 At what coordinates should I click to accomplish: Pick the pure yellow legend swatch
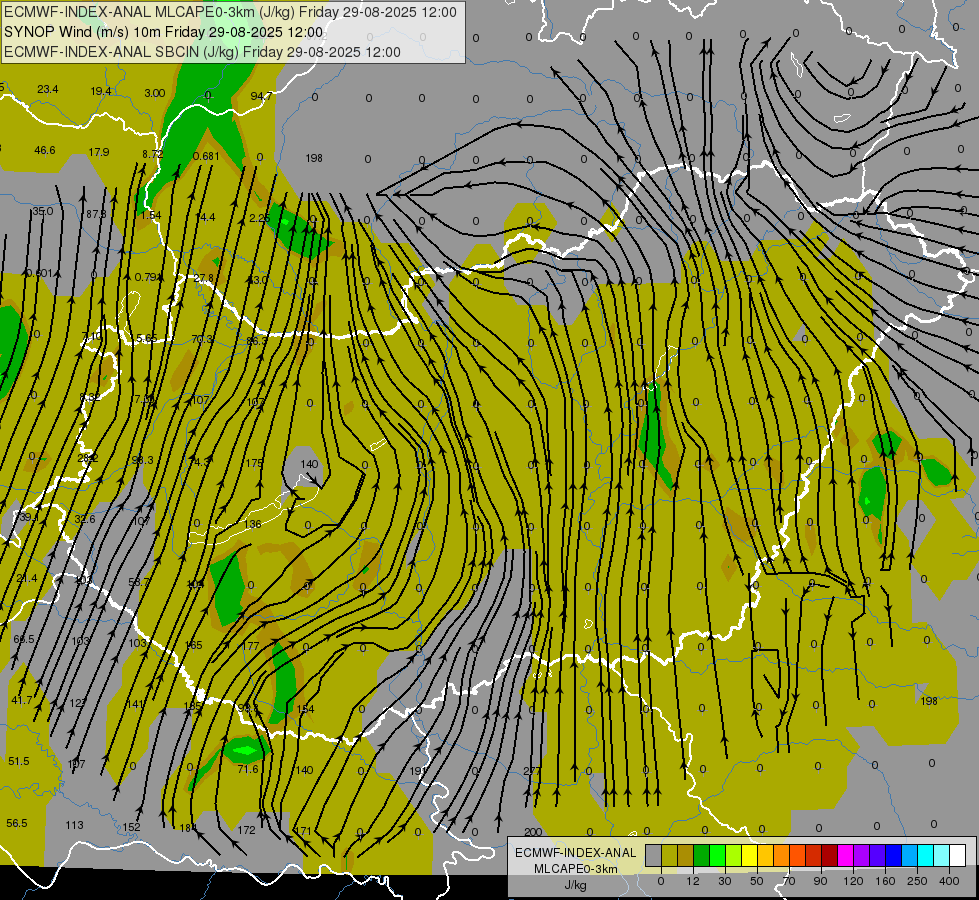pyautogui.click(x=749, y=855)
